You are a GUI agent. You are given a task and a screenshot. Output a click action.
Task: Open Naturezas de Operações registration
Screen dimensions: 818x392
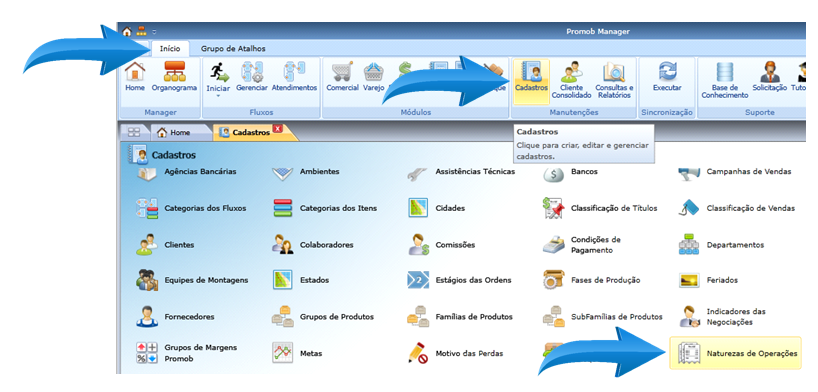point(735,353)
